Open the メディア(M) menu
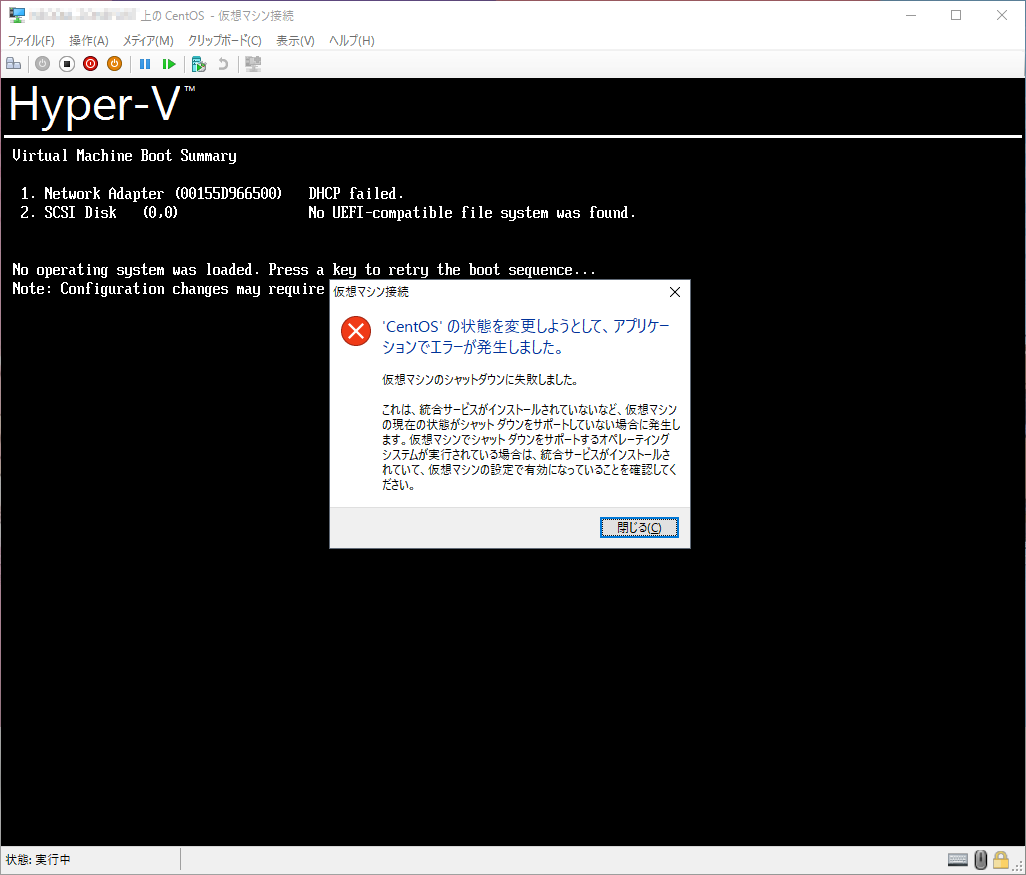This screenshot has width=1026, height=875. point(149,41)
